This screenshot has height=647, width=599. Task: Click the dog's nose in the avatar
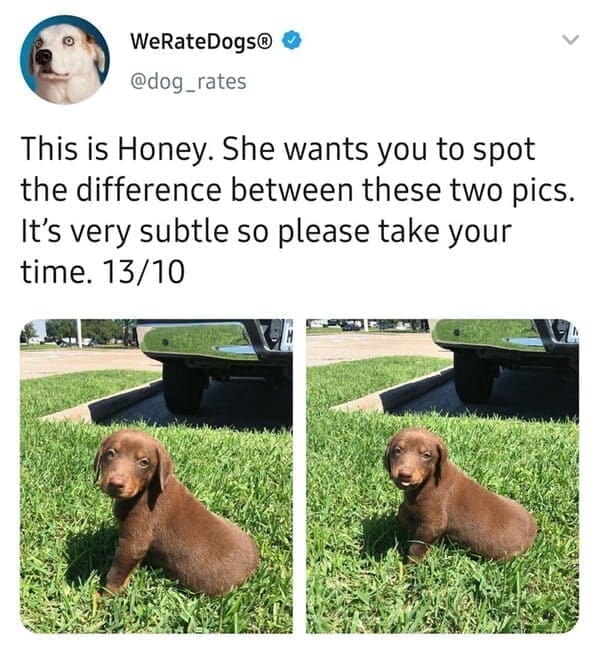43,57
